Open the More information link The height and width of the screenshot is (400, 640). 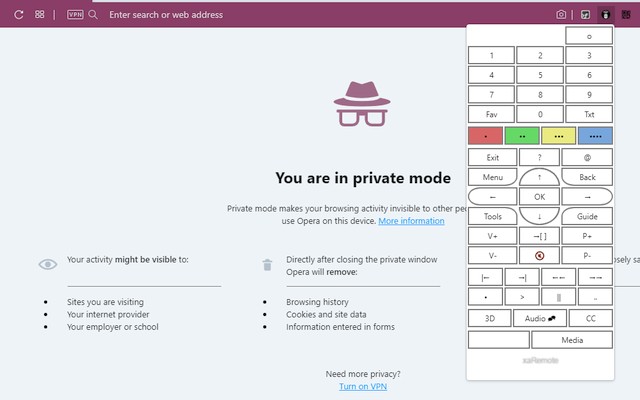click(411, 221)
